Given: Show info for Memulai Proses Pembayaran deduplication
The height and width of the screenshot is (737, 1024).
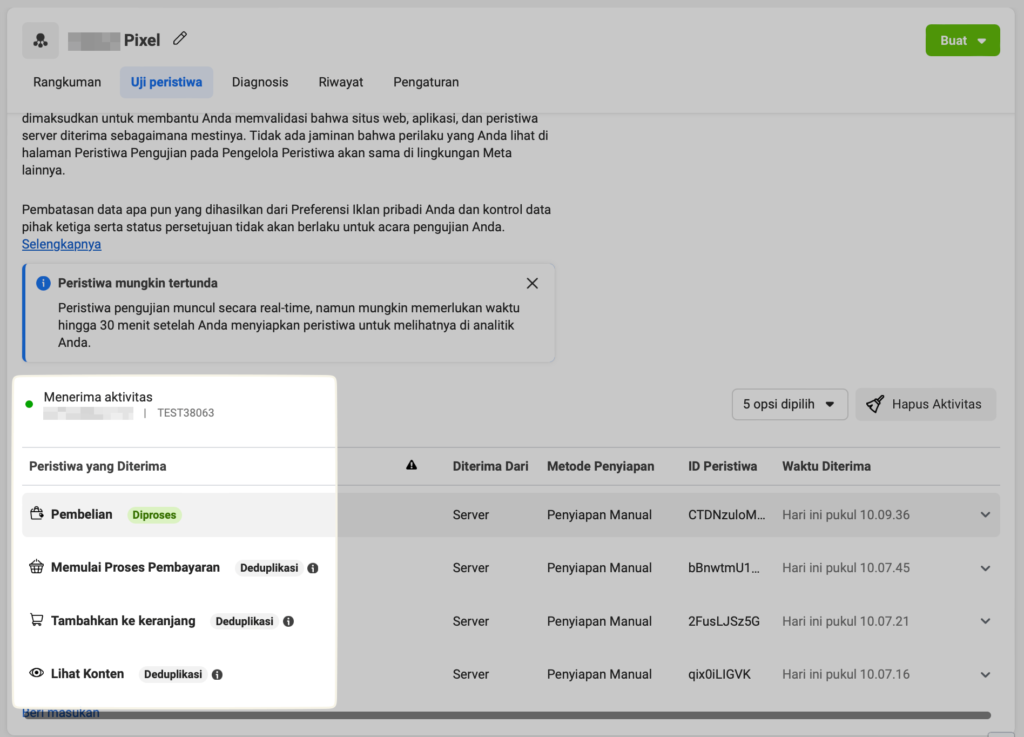Looking at the screenshot, I should 313,568.
